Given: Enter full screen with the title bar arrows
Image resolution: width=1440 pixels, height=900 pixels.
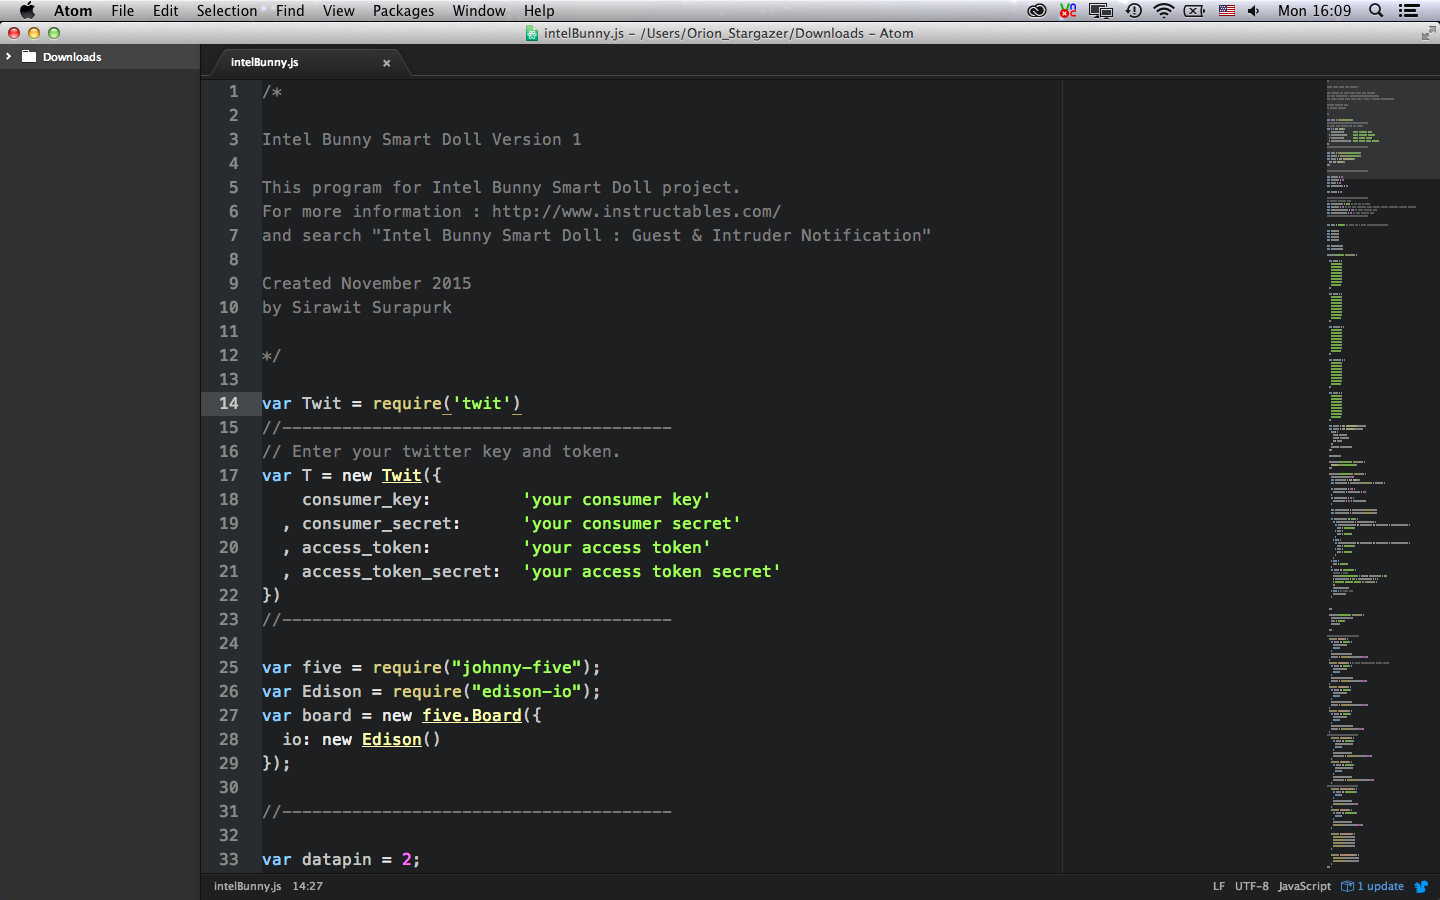Looking at the screenshot, I should point(1428,33).
